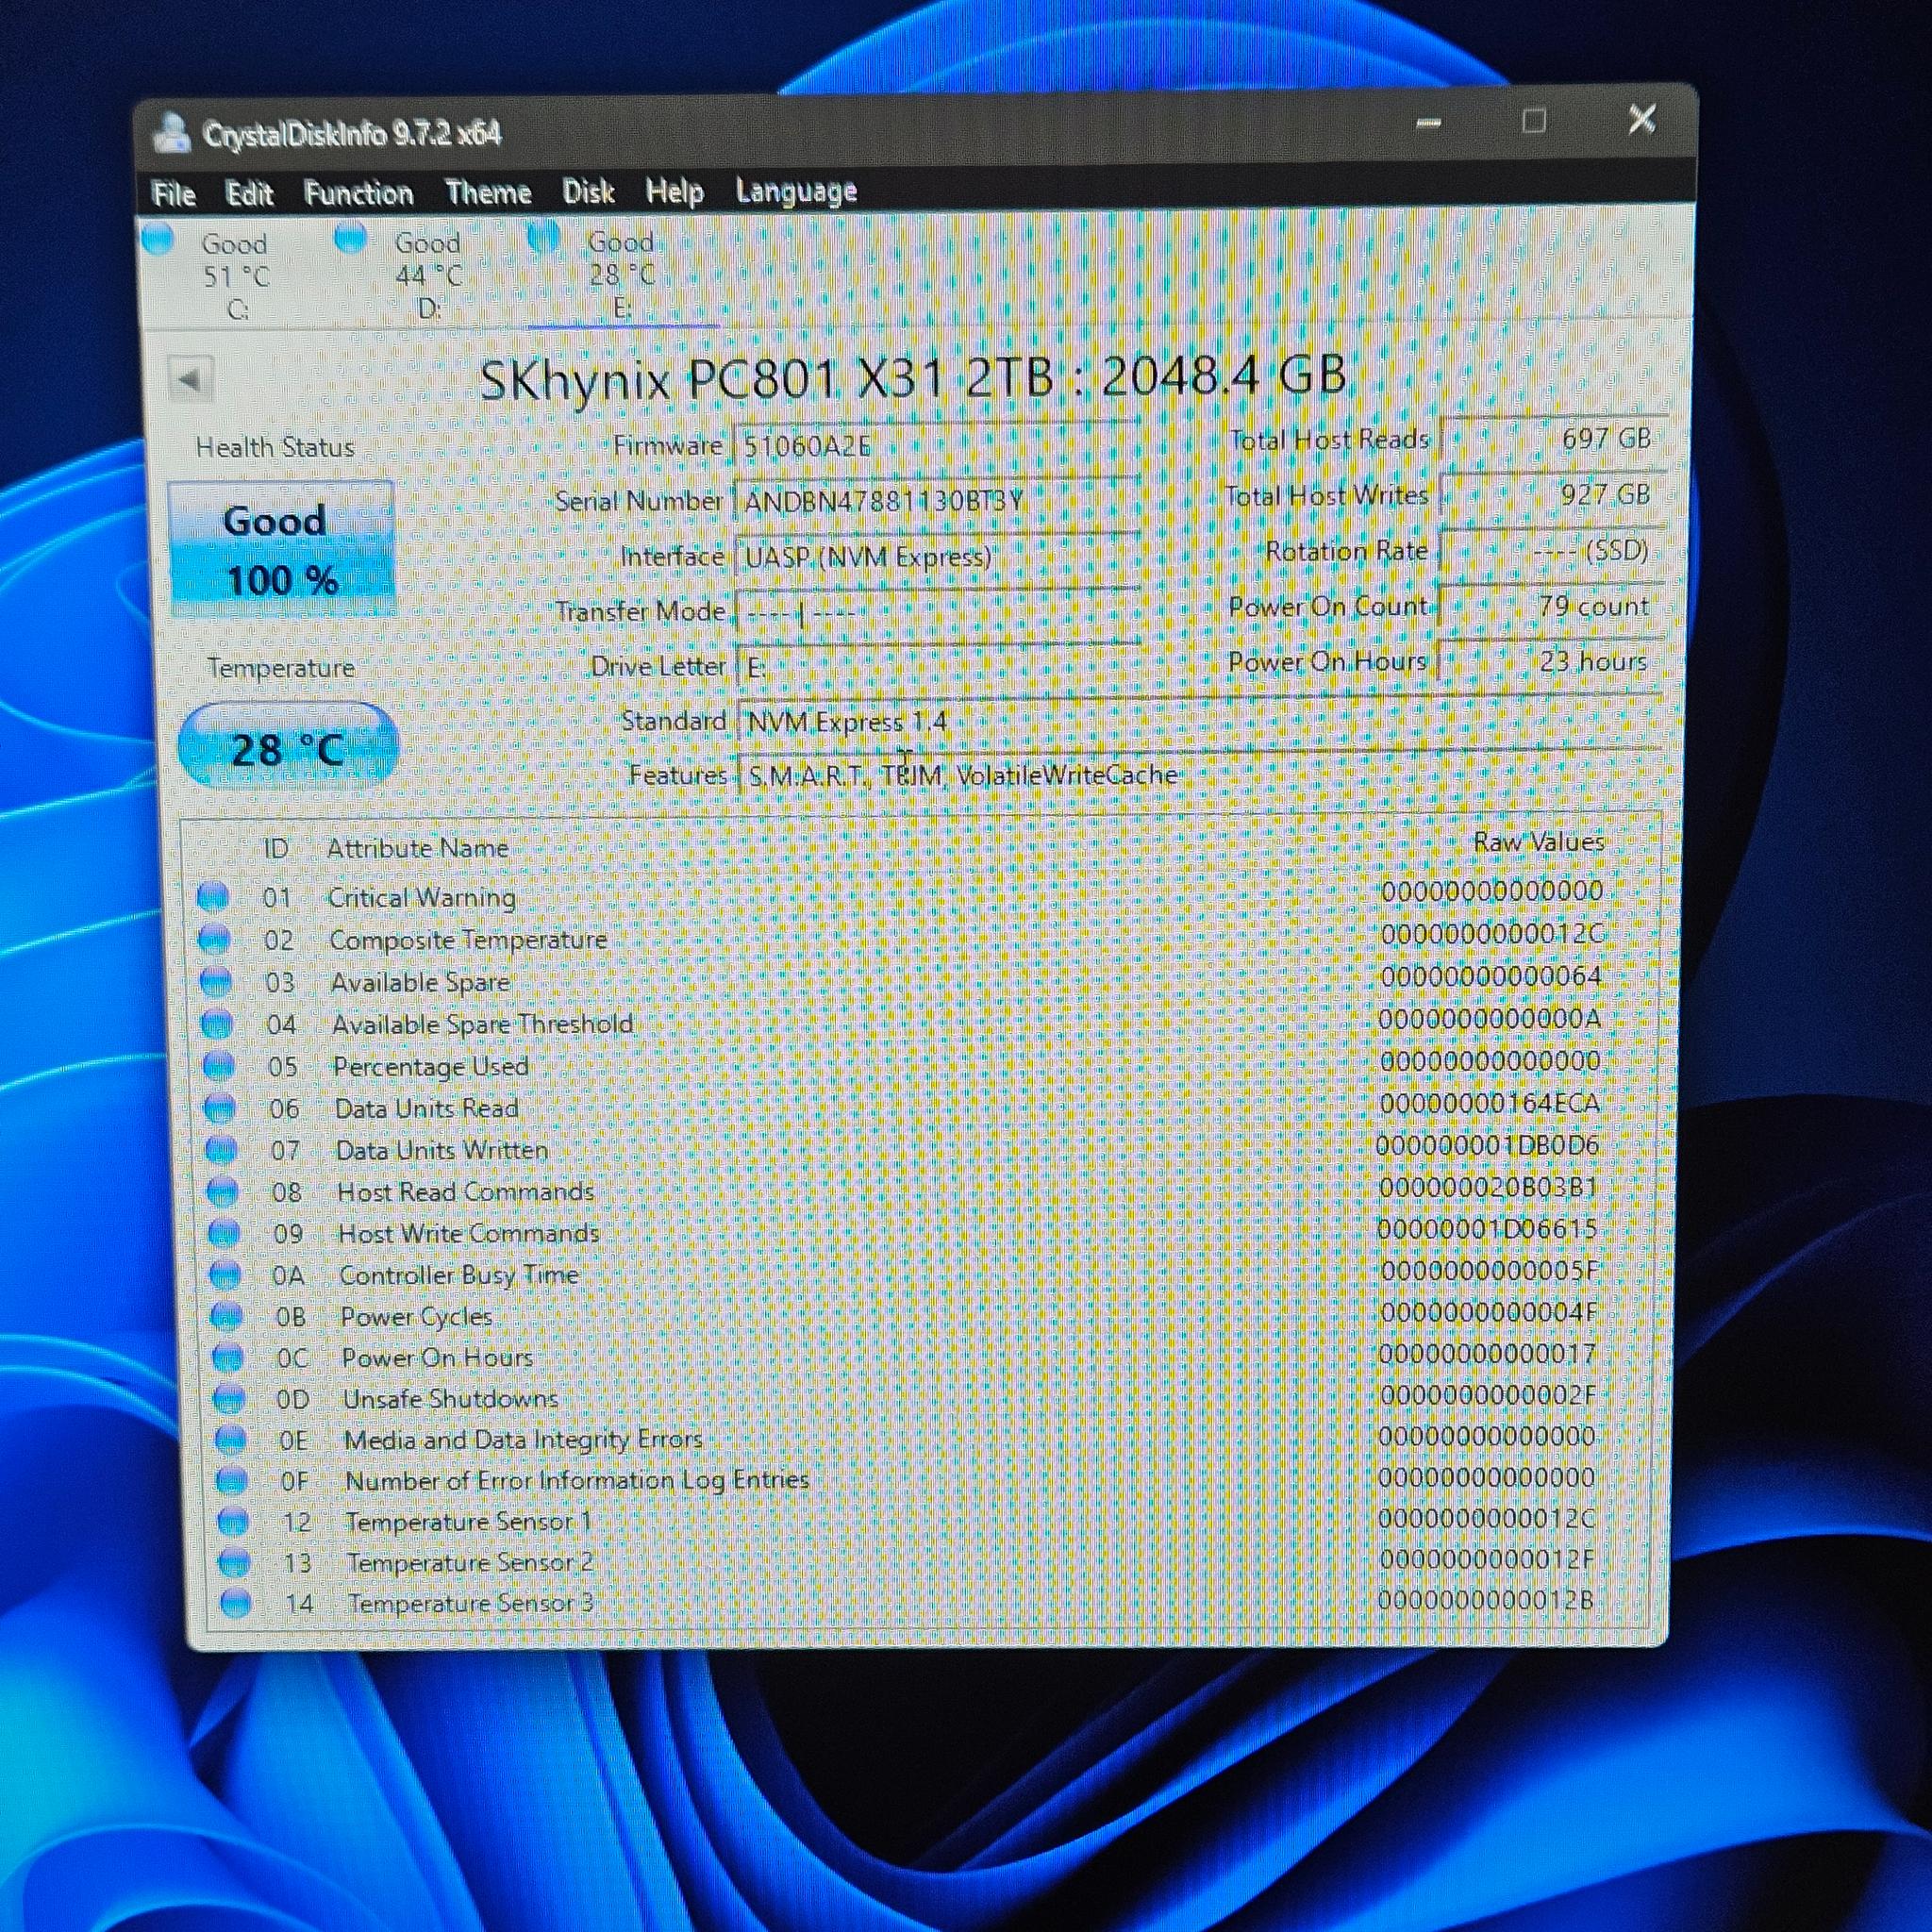Screen dimensions: 1932x1932
Task: Click status dot of Temperature Sensor 3 row
Action: pyautogui.click(x=235, y=1604)
